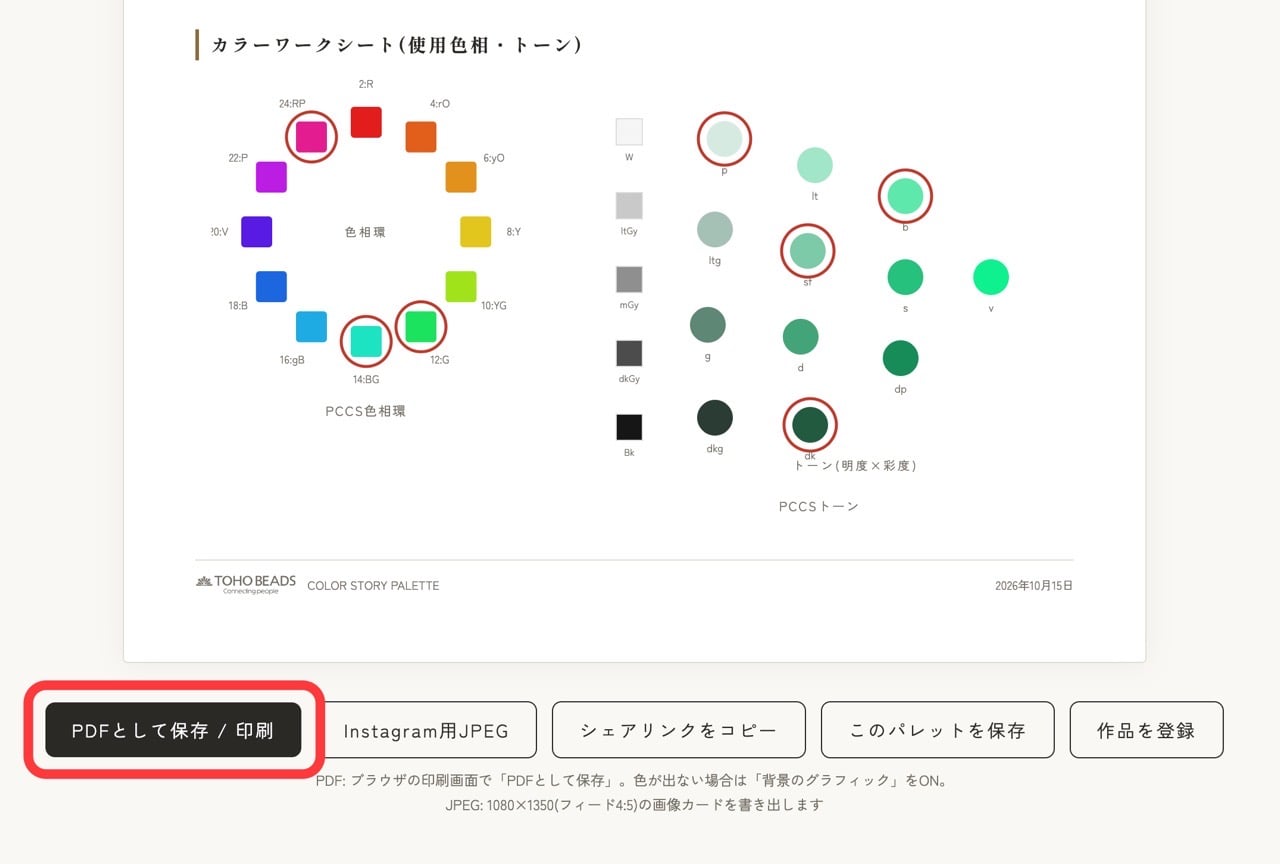Pick the 8:Y yellow hue swatch

475,232
